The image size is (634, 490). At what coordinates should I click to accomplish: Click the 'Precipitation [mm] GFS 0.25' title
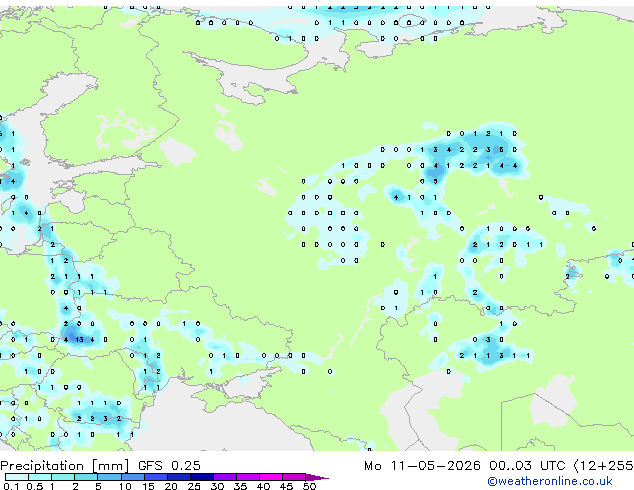[x=100, y=466]
